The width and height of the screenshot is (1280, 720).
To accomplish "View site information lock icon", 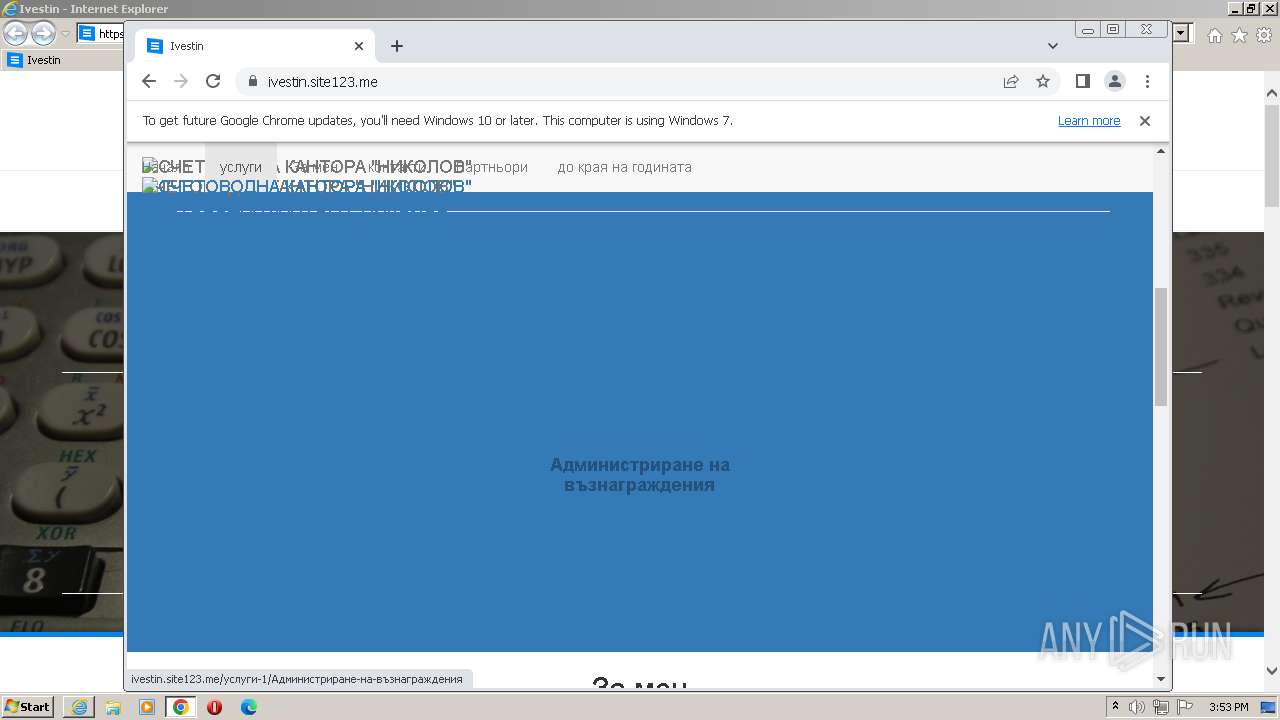I will 252,82.
